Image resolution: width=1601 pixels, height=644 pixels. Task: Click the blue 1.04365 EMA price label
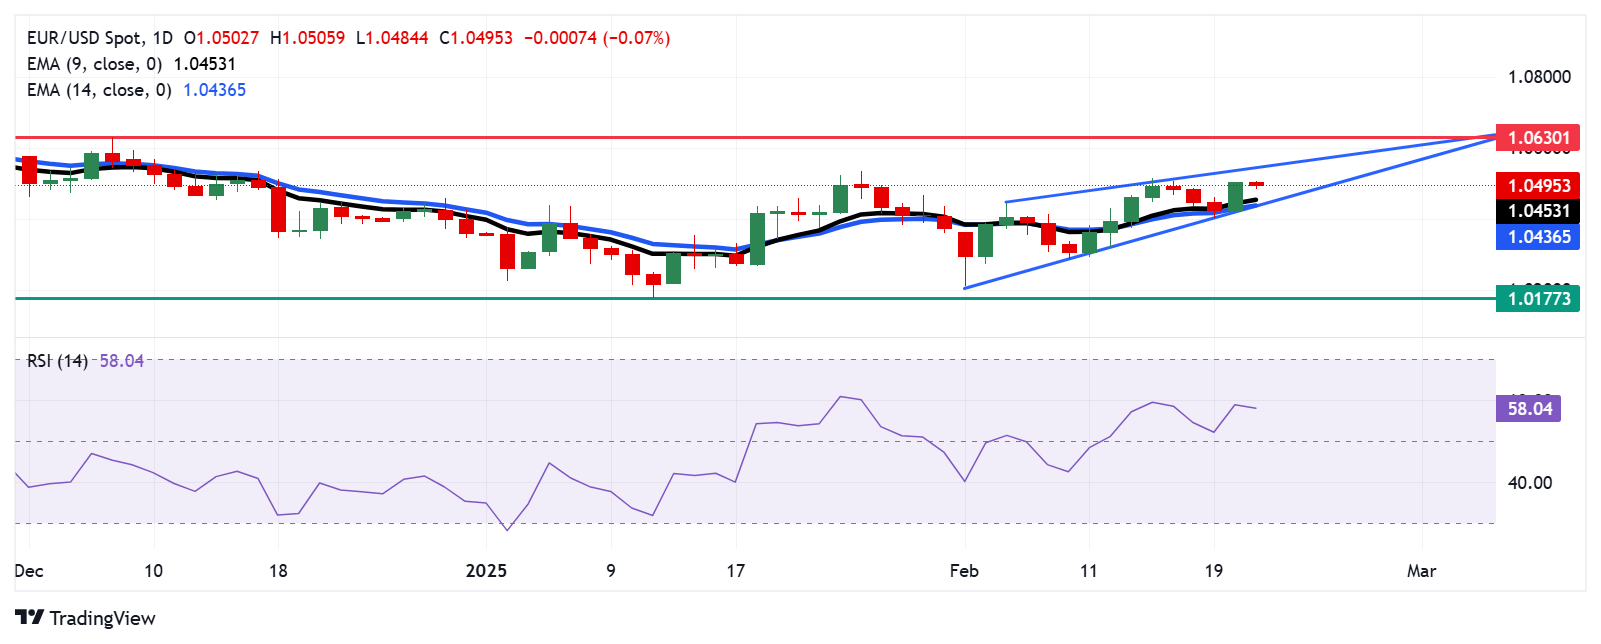point(1538,237)
